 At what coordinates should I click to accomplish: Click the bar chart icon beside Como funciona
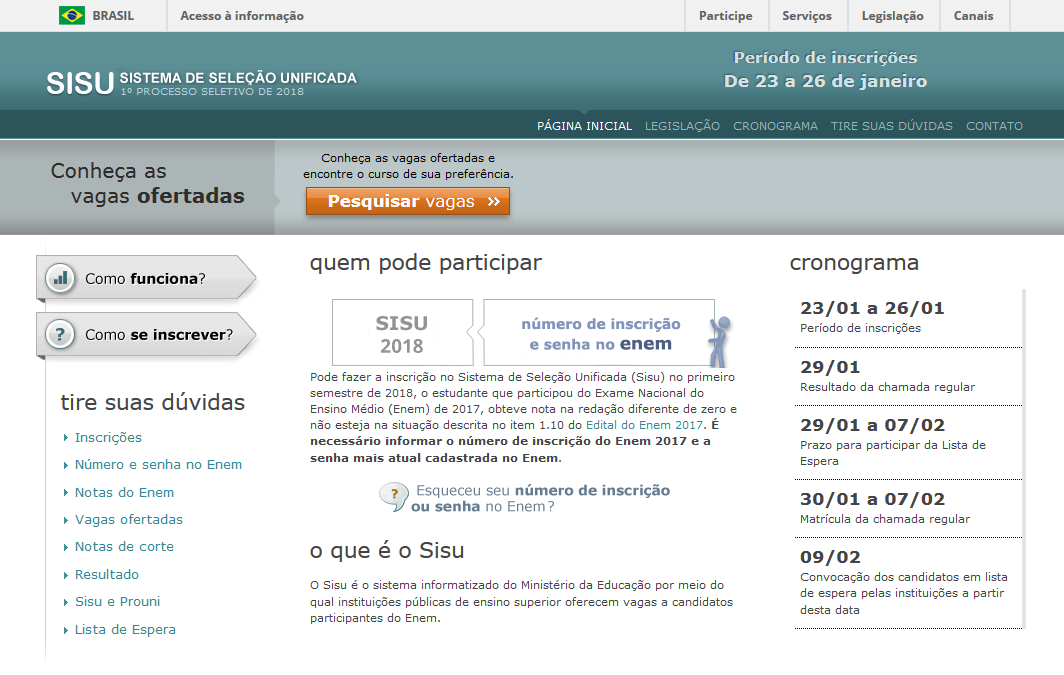coord(62,279)
